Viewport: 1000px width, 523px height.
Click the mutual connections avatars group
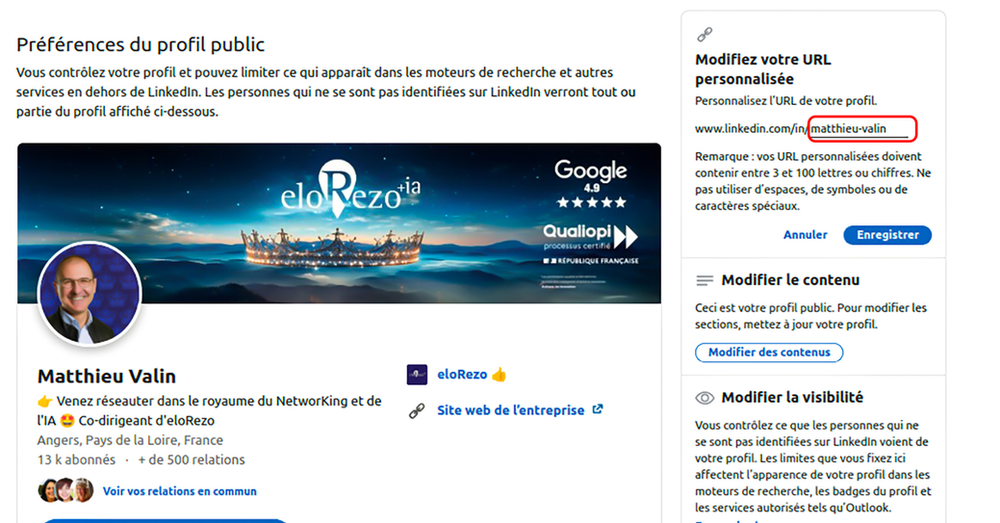tap(66, 490)
